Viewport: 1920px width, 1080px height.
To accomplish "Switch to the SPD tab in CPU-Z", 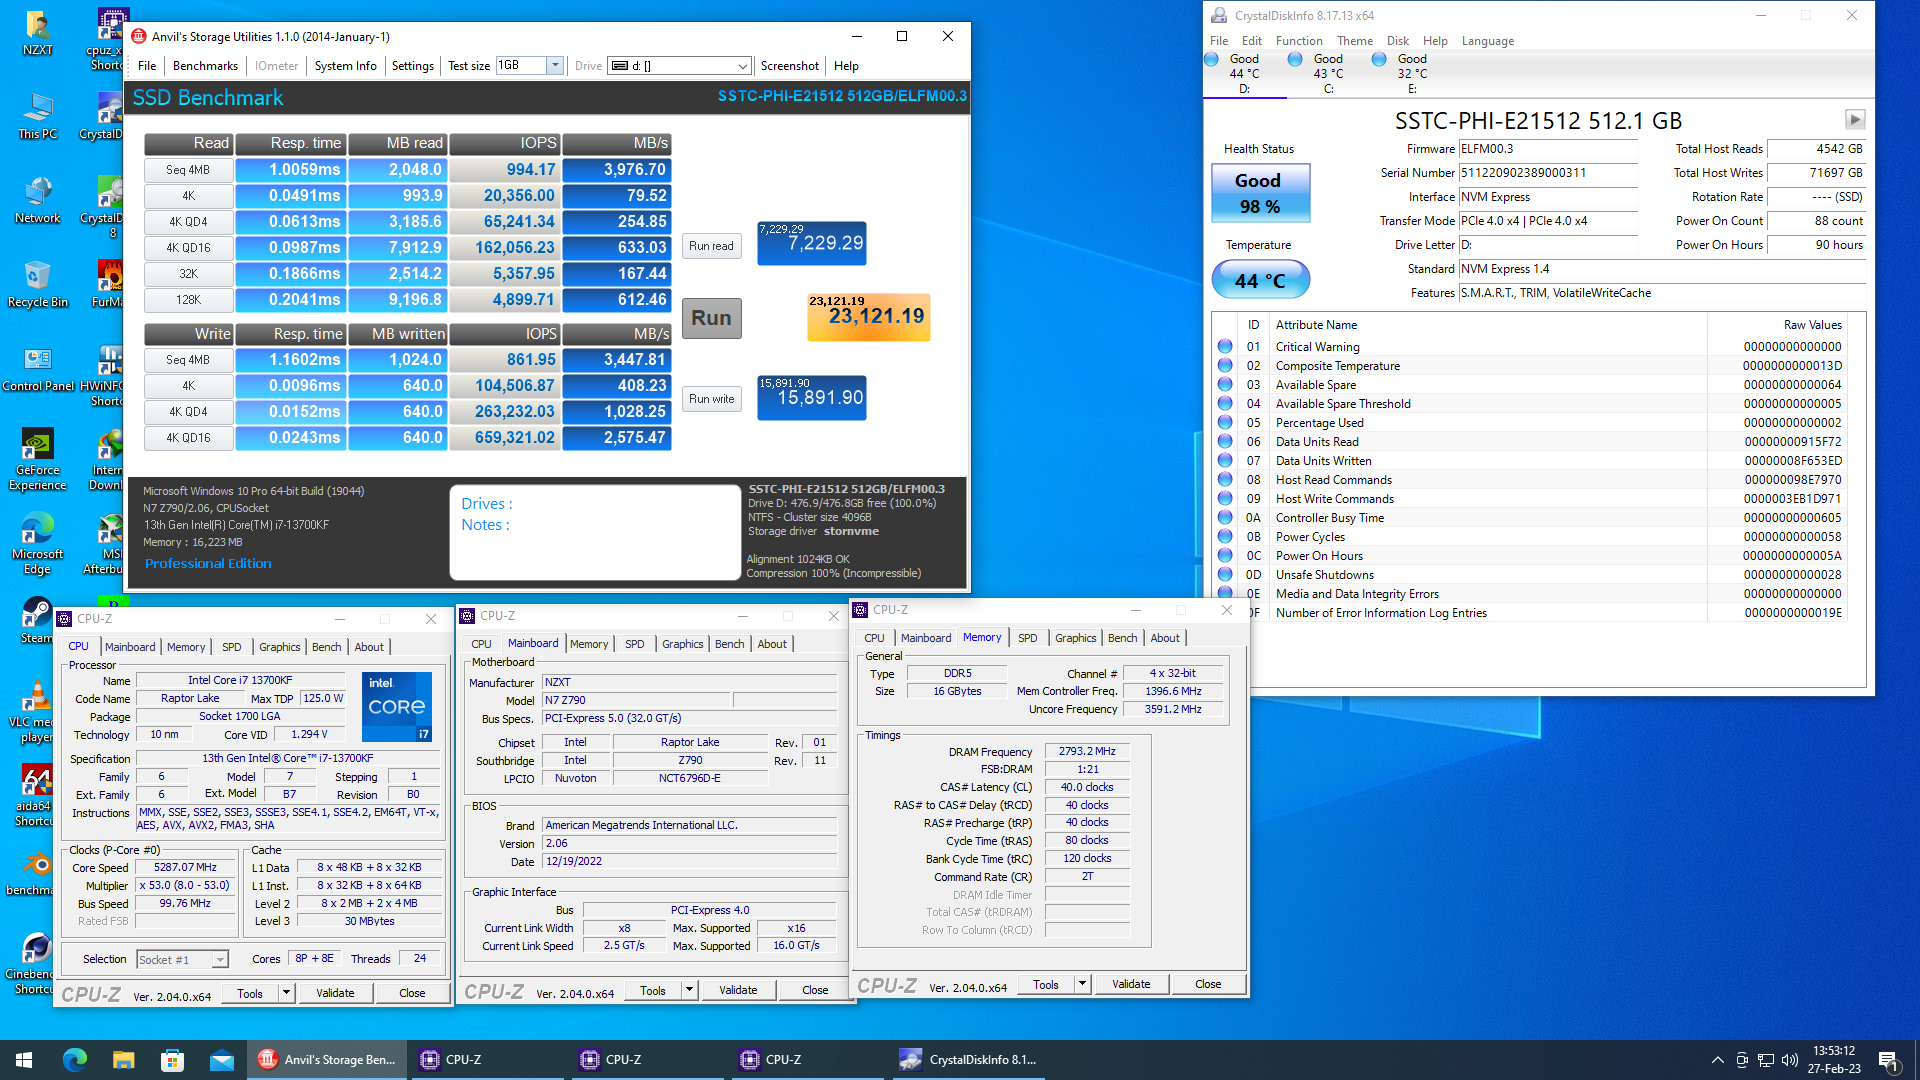I will [x=231, y=646].
